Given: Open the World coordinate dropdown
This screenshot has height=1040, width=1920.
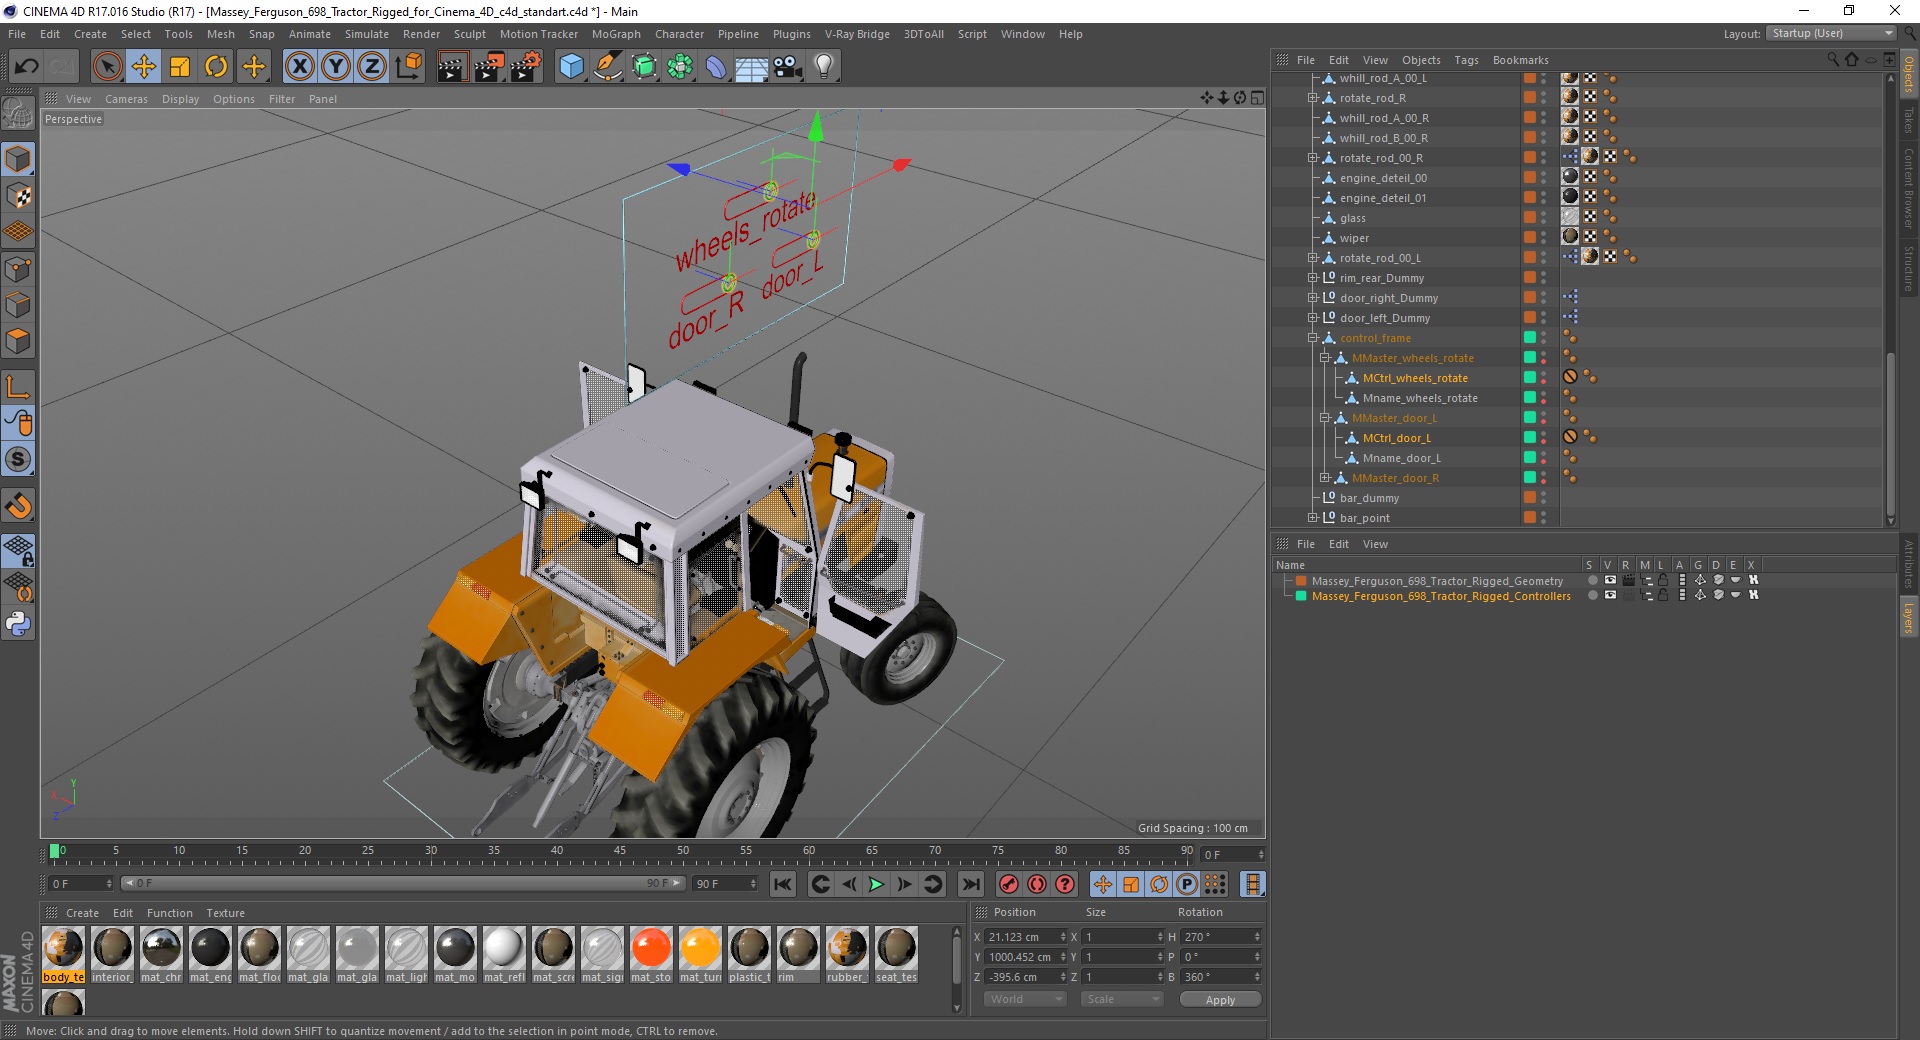Looking at the screenshot, I should (x=1025, y=999).
